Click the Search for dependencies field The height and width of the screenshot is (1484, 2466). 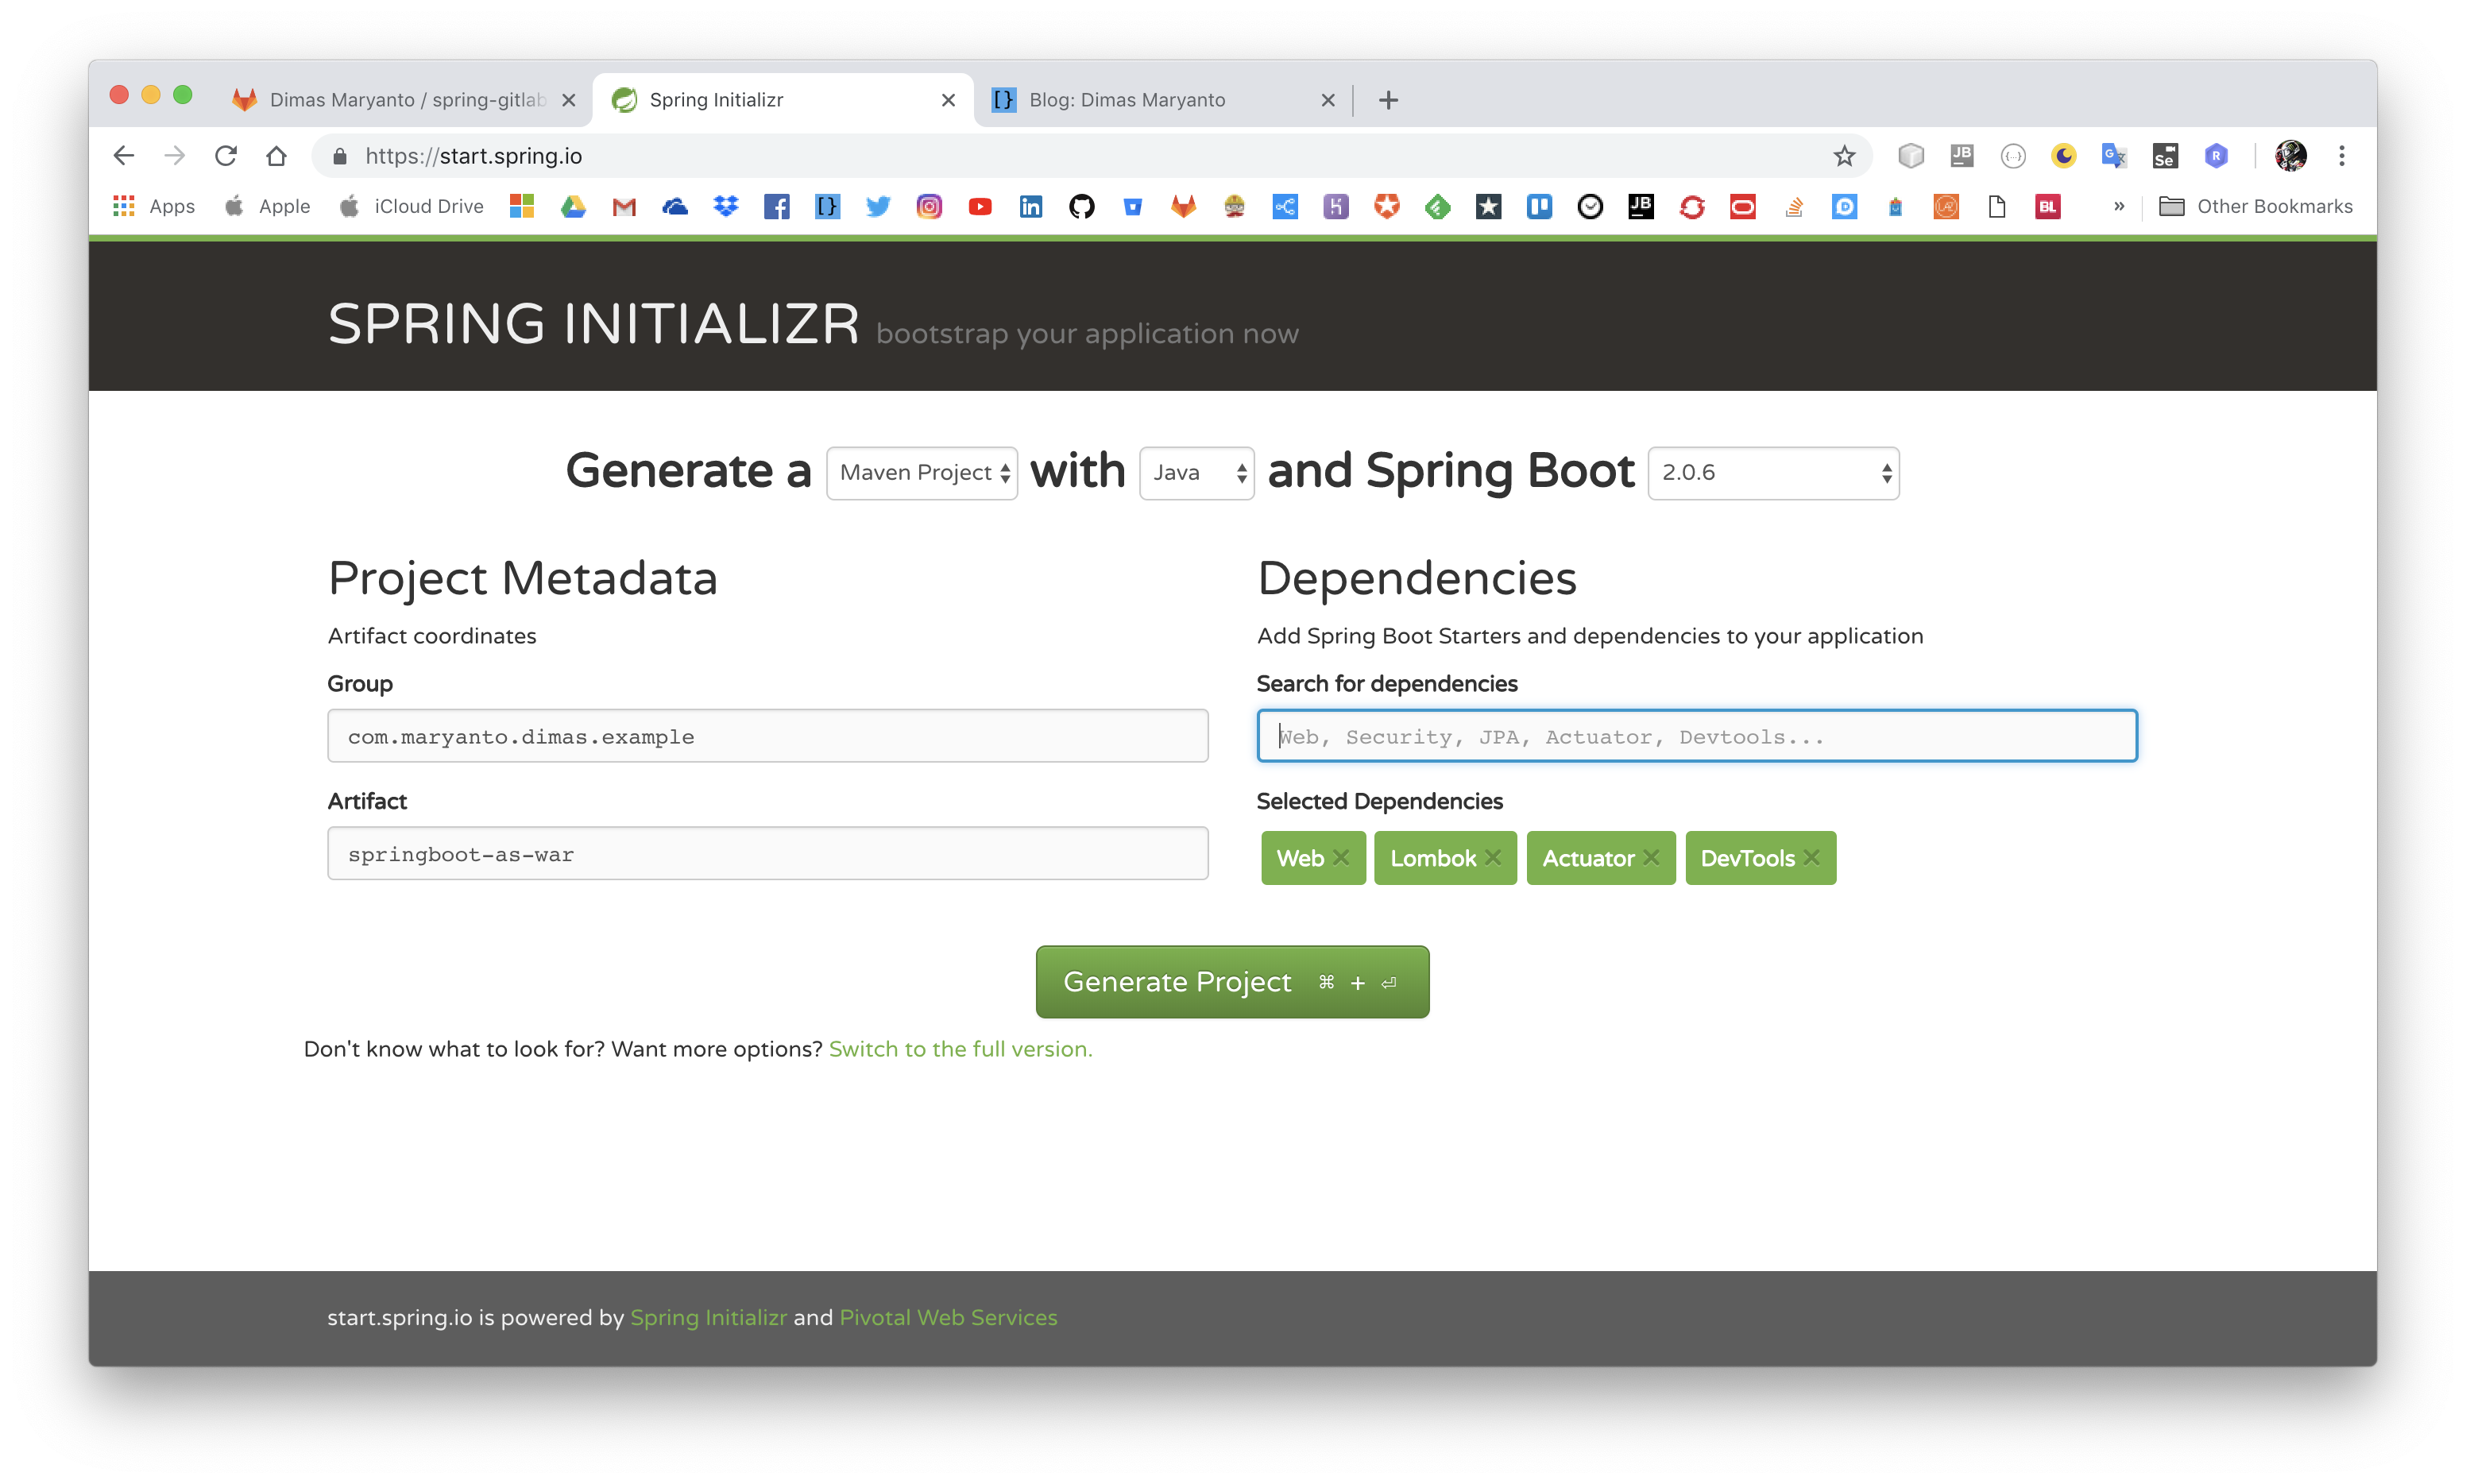(1697, 736)
